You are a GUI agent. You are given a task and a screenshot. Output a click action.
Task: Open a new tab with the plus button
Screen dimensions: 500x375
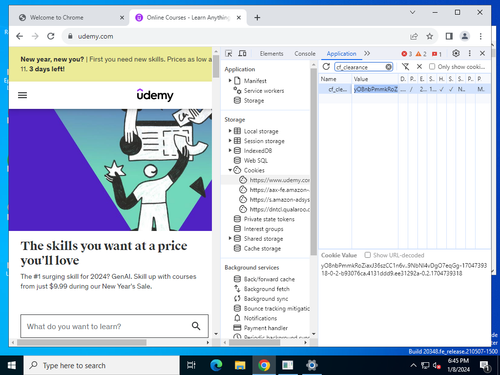point(257,18)
